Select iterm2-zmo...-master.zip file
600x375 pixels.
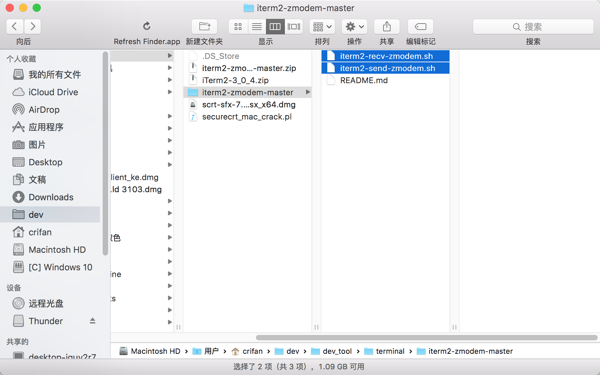pyautogui.click(x=247, y=68)
